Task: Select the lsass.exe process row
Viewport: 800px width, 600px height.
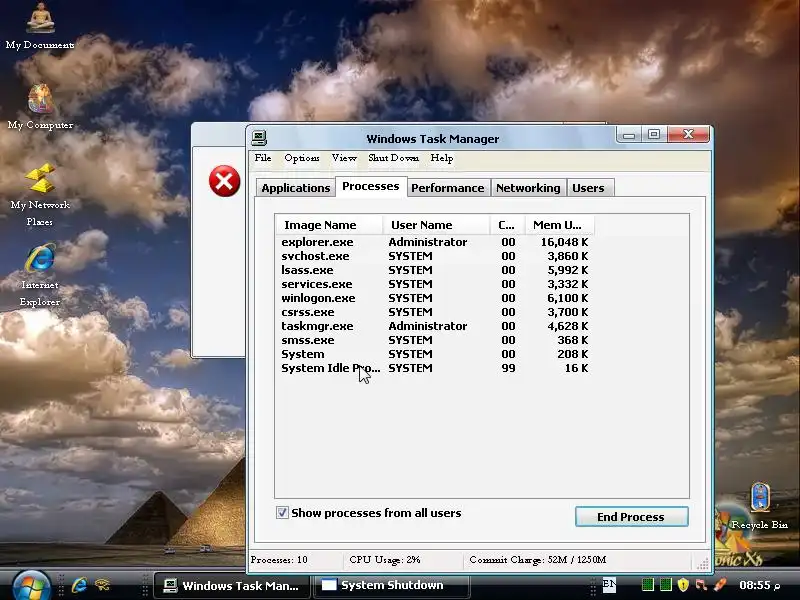Action: [435, 270]
